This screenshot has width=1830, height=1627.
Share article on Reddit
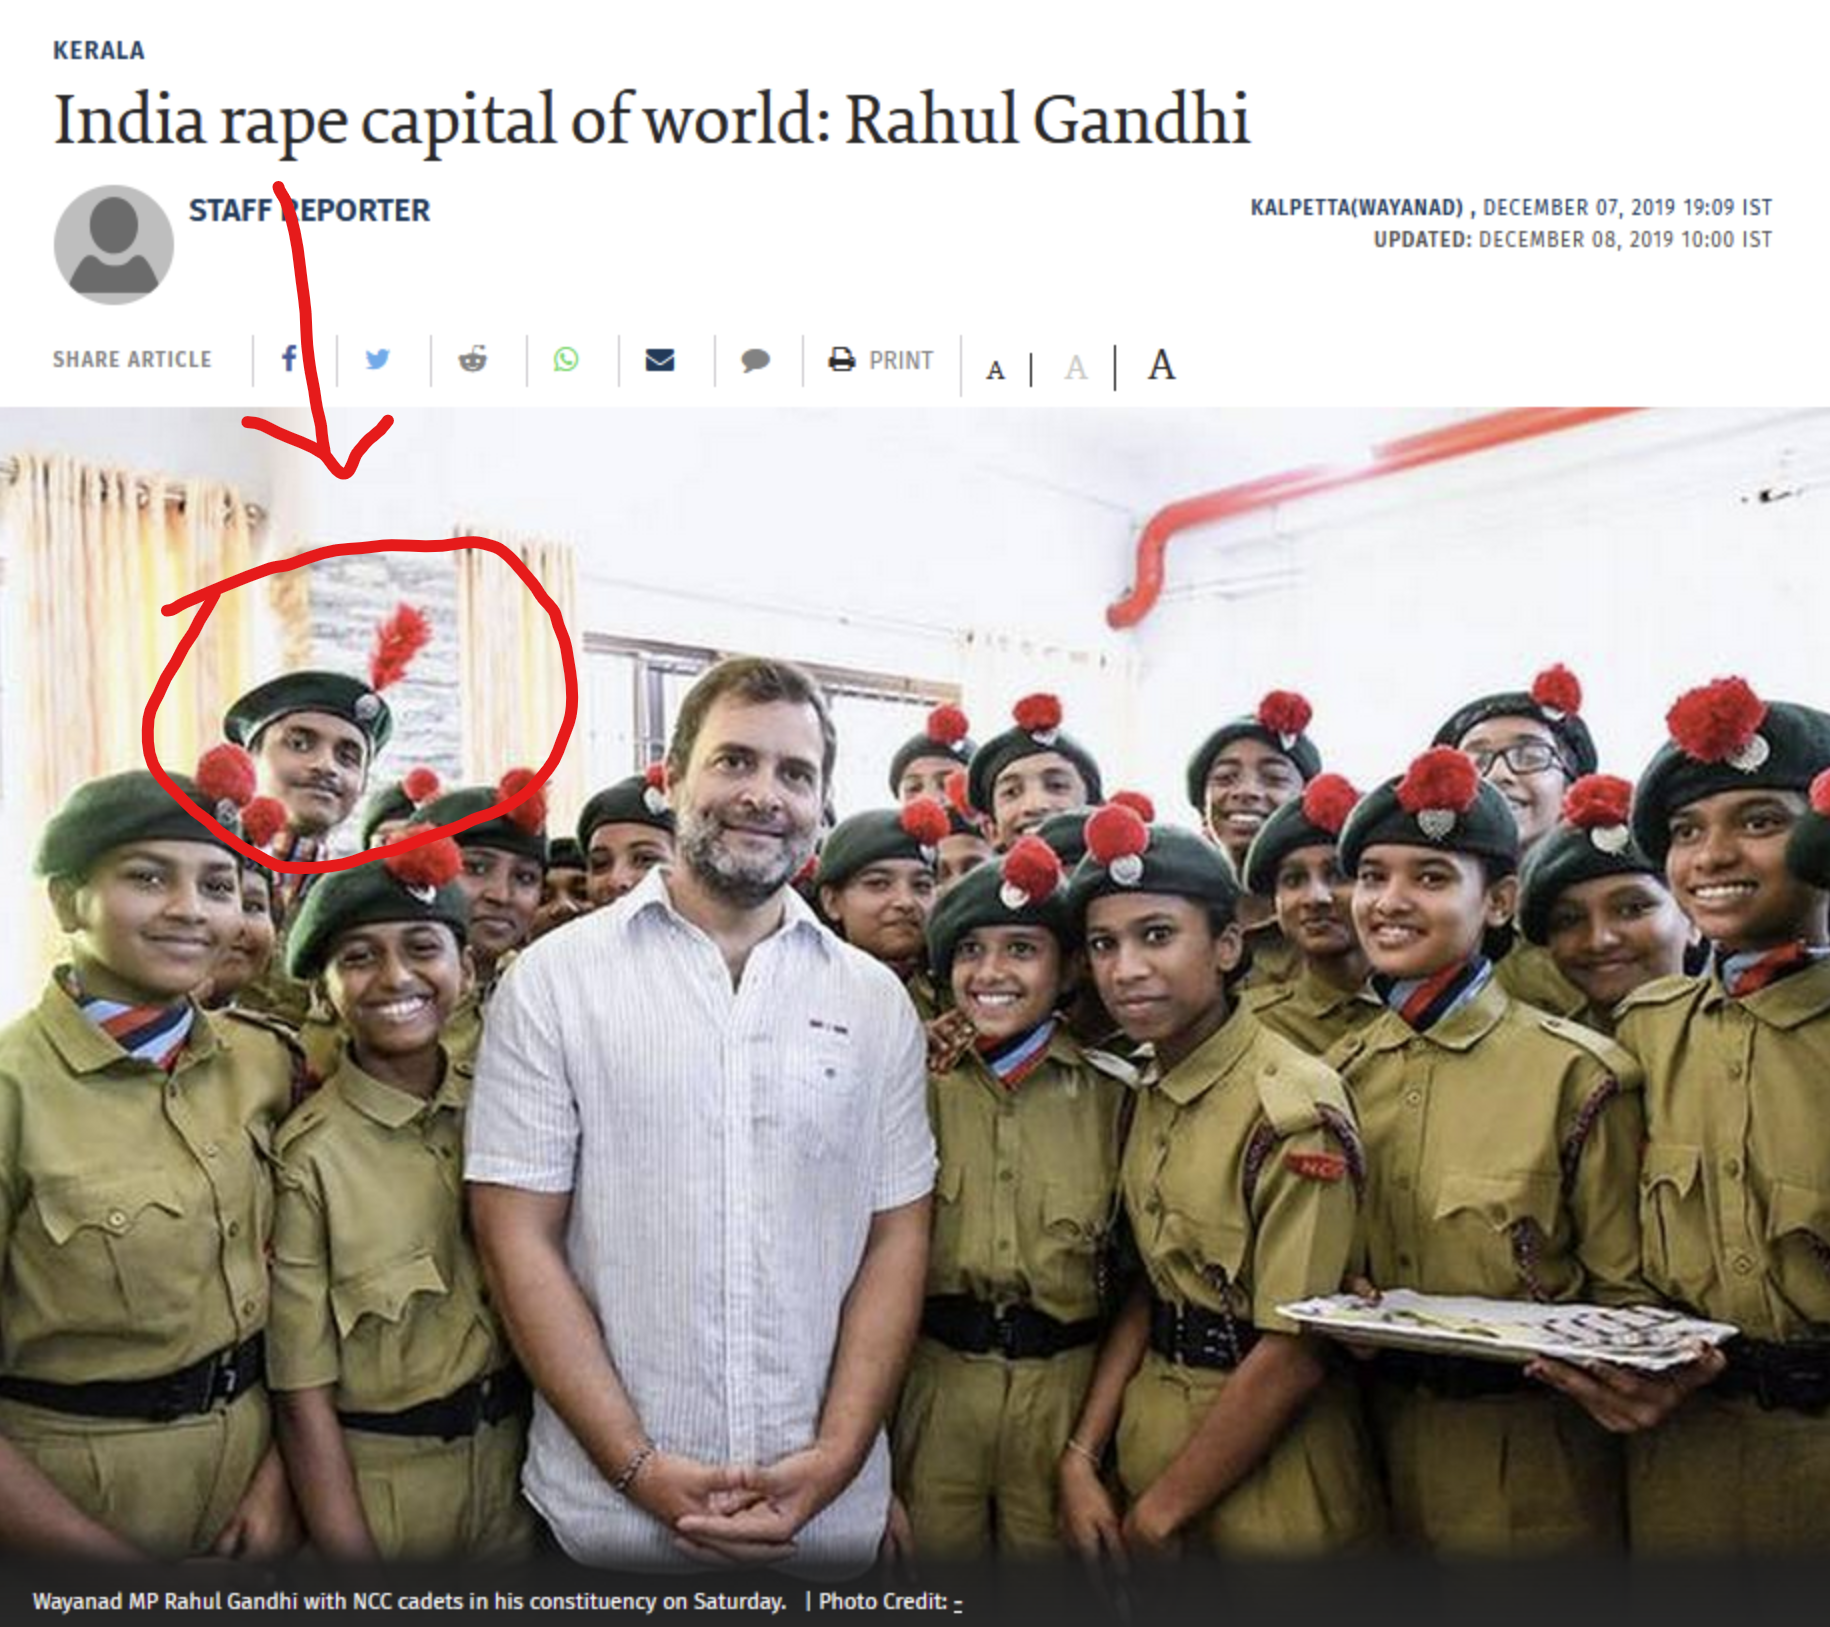pyautogui.click(x=472, y=359)
